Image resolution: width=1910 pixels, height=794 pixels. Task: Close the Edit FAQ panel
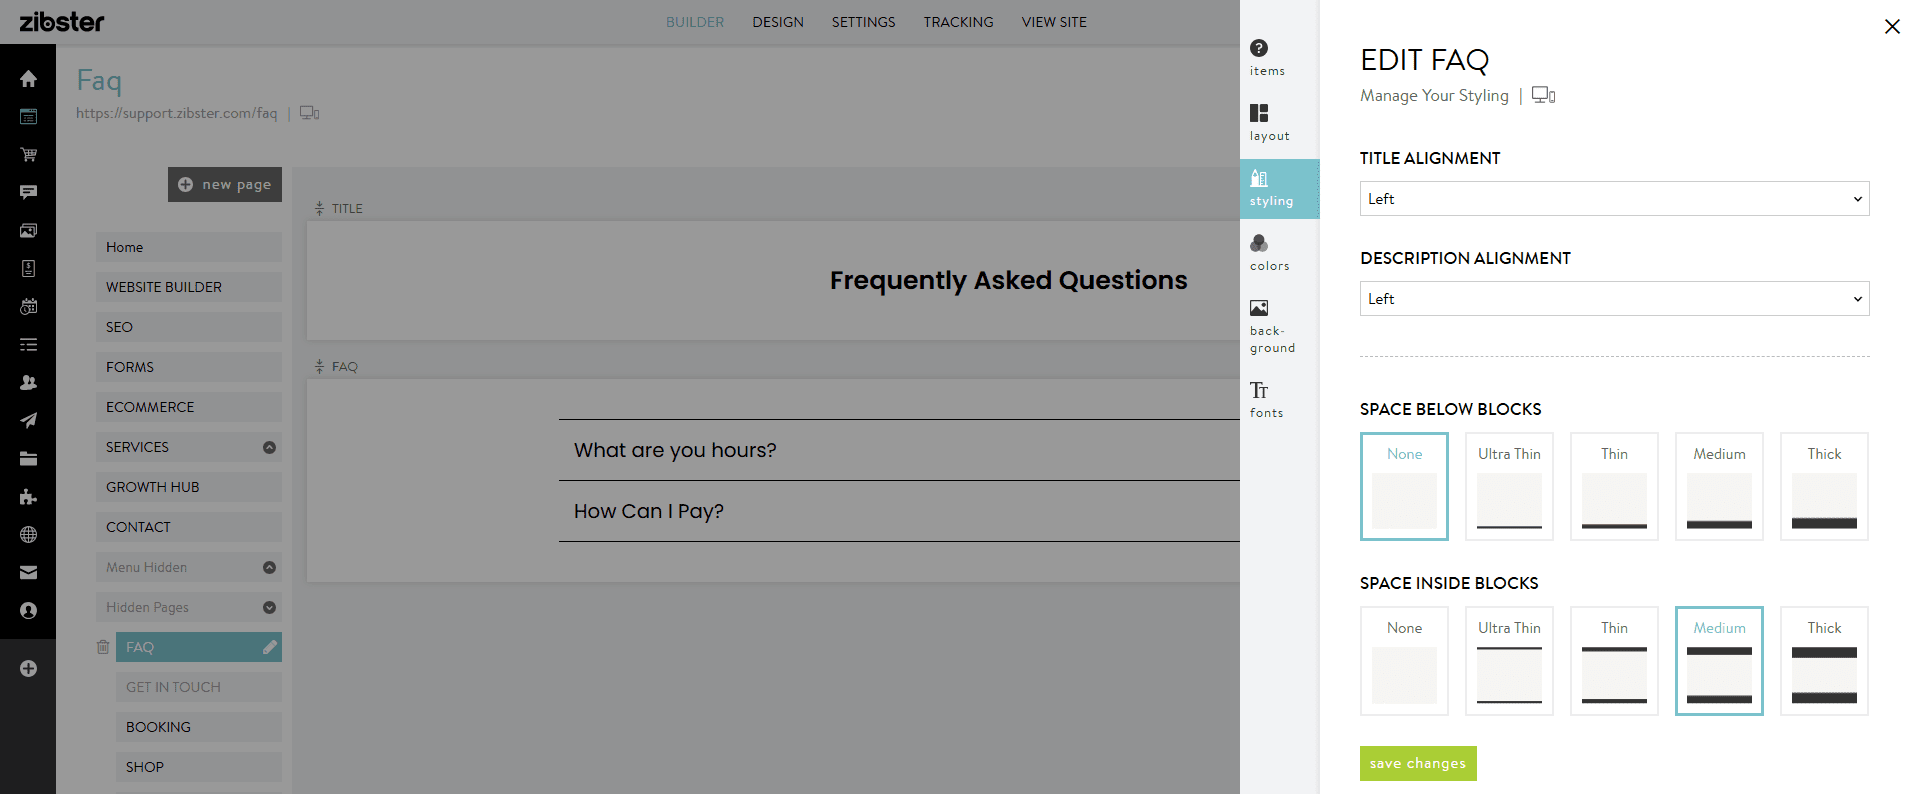coord(1892,26)
